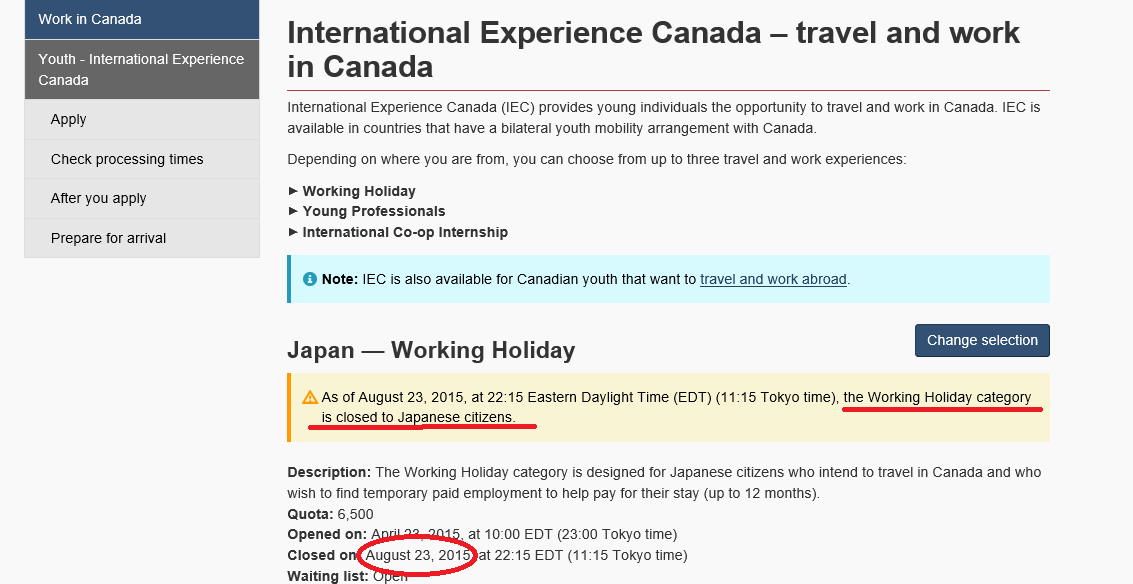Go to the Apply sidebar page
1133x584 pixels.
tap(69, 119)
